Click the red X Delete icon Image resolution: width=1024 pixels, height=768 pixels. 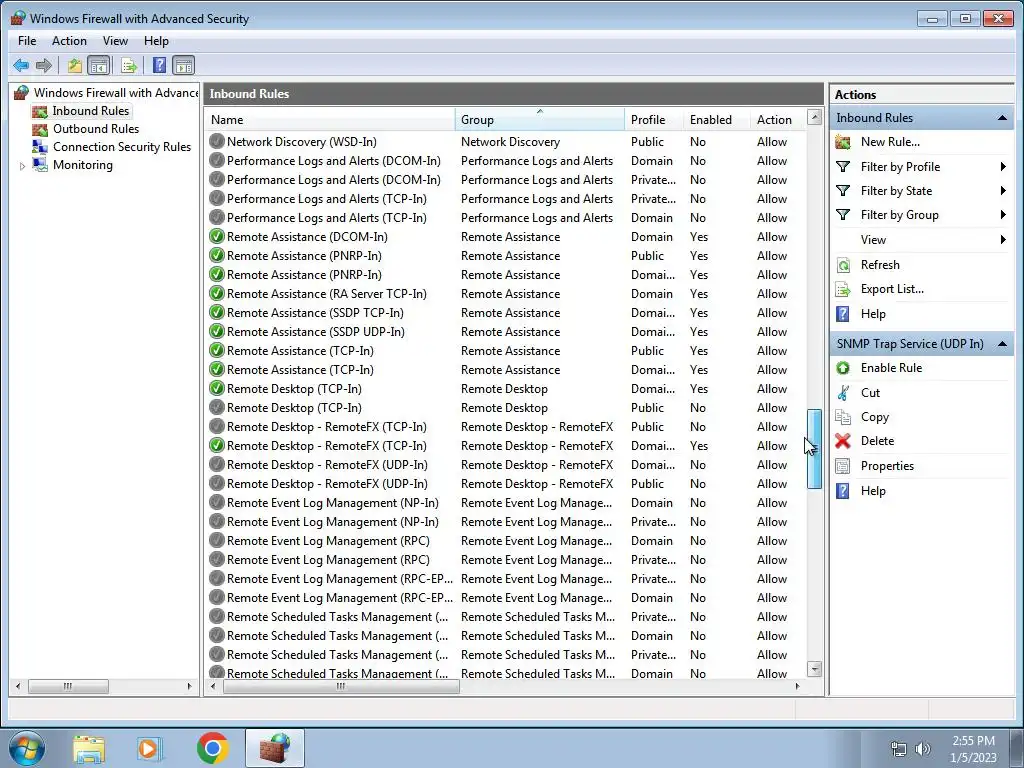pos(843,441)
